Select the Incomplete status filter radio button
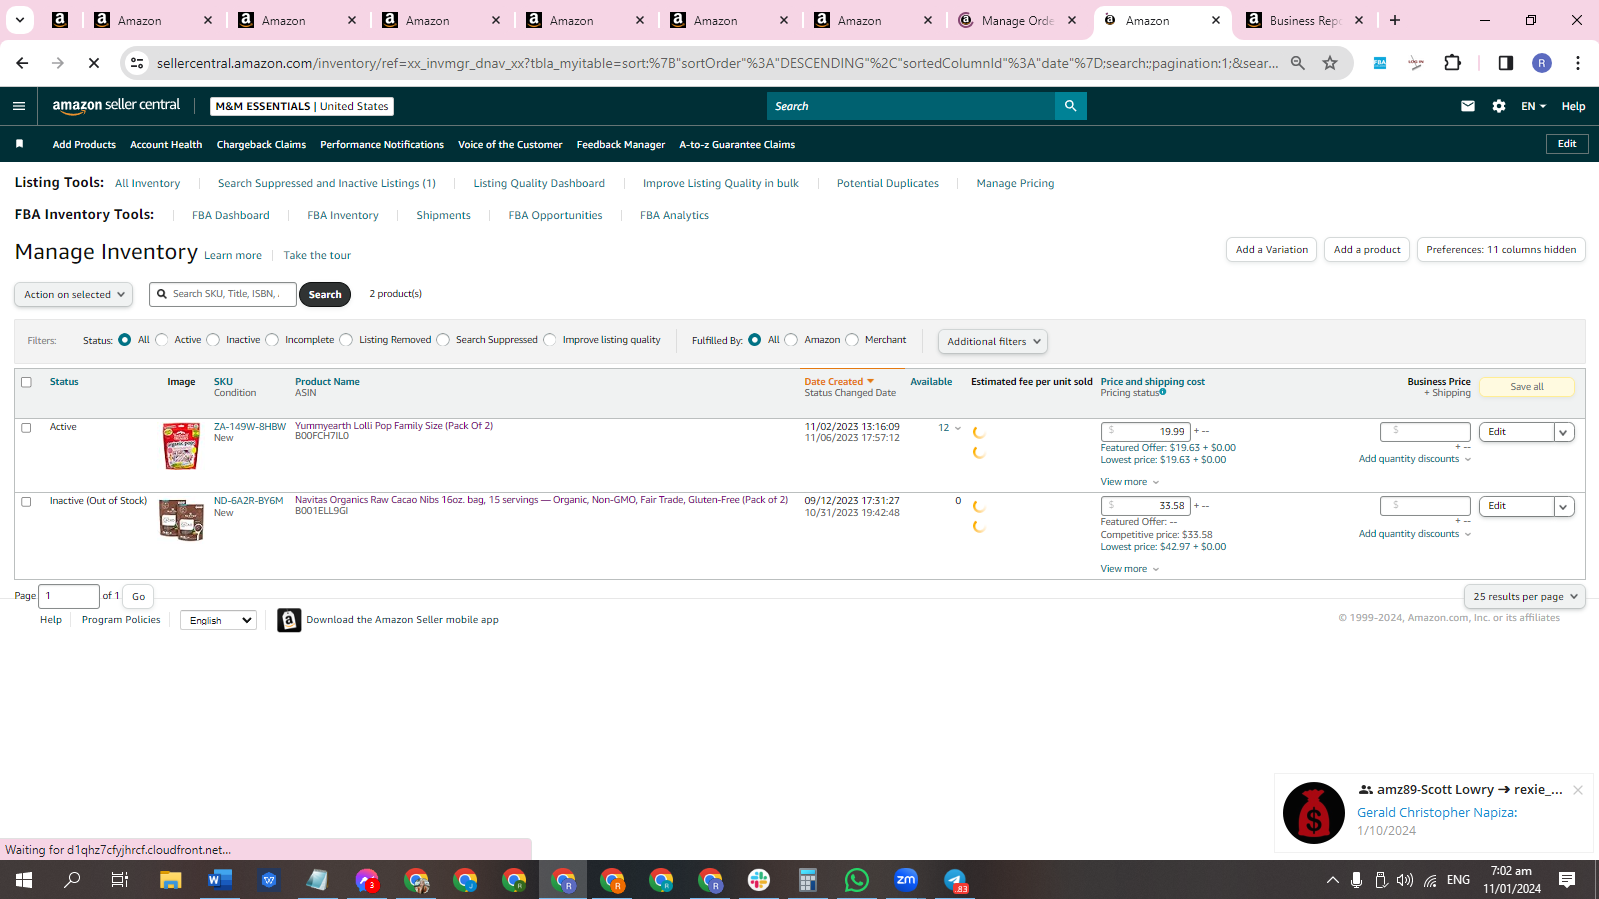Image resolution: width=1599 pixels, height=899 pixels. pyautogui.click(x=272, y=340)
